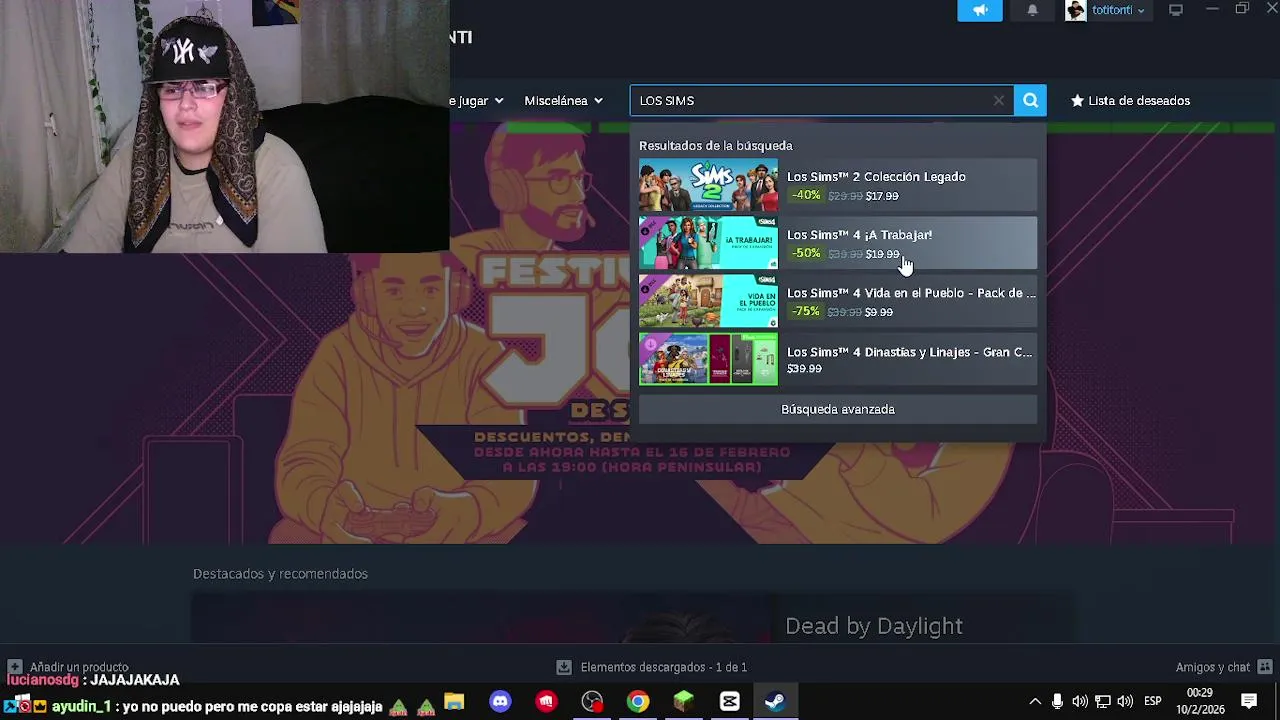The width and height of the screenshot is (1280, 720).
Task: Open the taskbar clock showing 00:29
Action: point(1200,701)
